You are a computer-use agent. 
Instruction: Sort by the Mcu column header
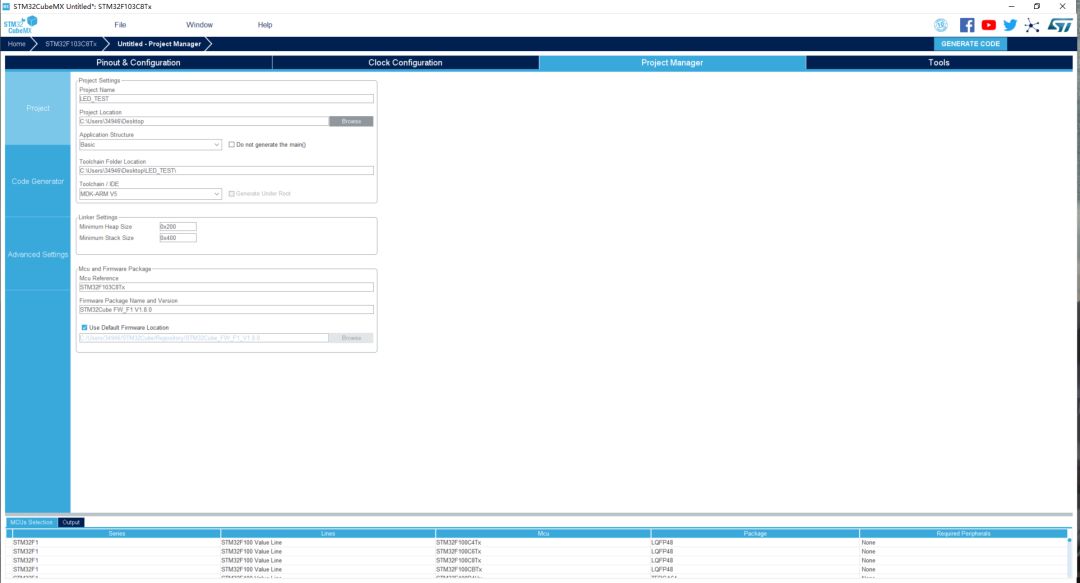click(x=543, y=533)
